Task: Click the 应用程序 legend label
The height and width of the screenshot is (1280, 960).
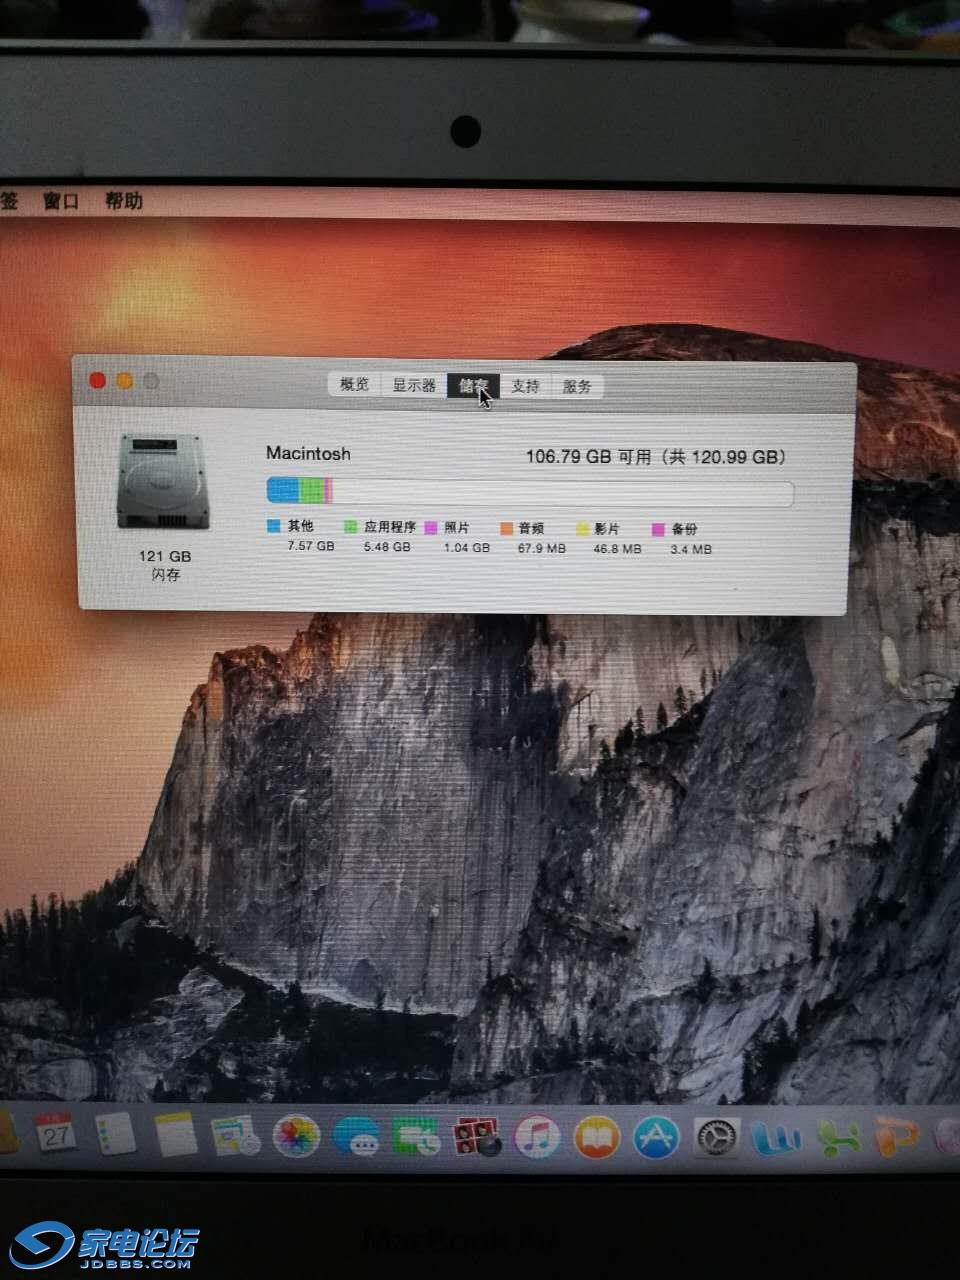Action: tap(390, 527)
